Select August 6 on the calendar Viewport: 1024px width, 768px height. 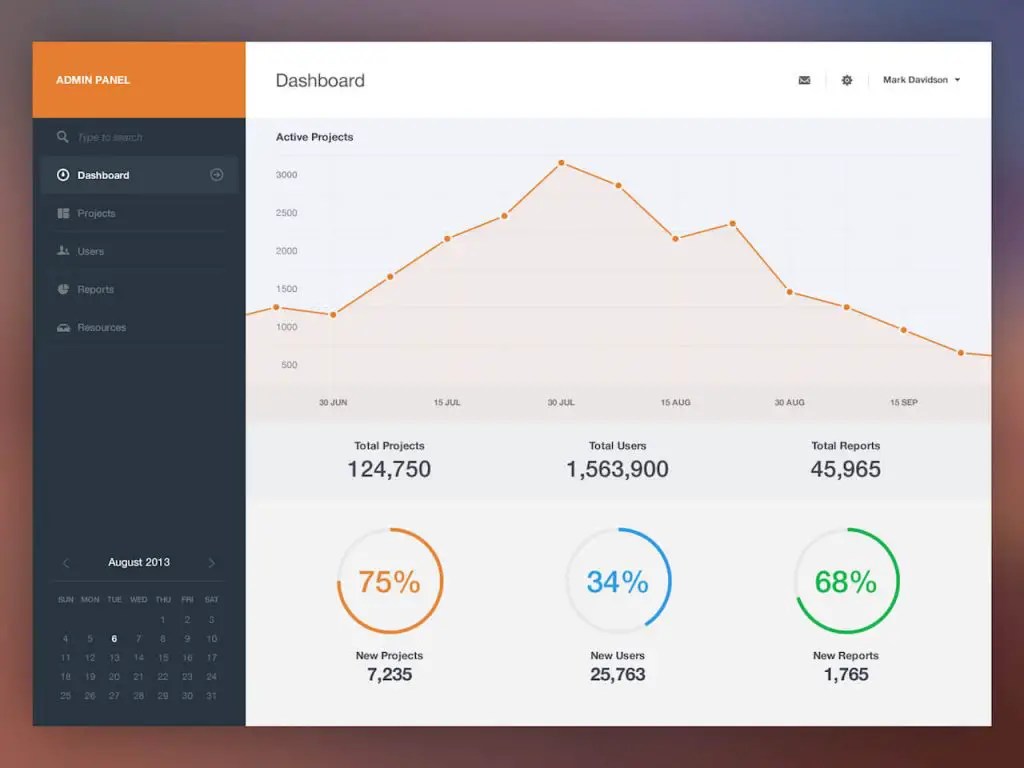pyautogui.click(x=113, y=639)
